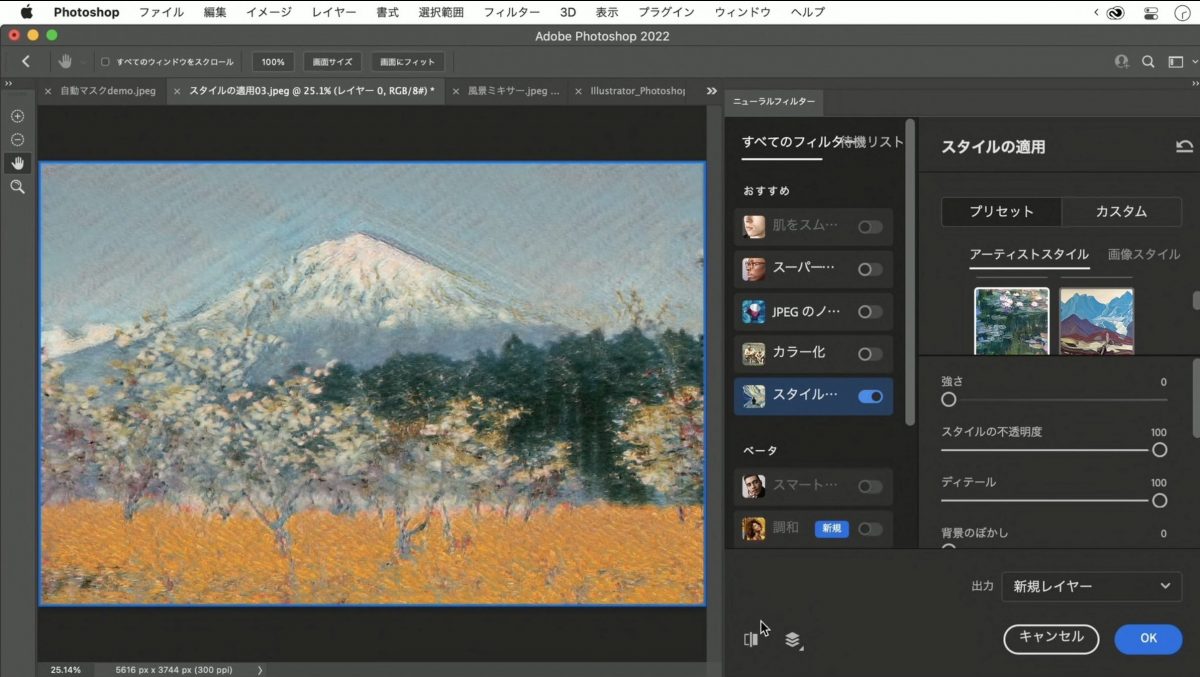1200x677 pixels.
Task: Select the magnifier Zoom tool
Action: pos(17,187)
